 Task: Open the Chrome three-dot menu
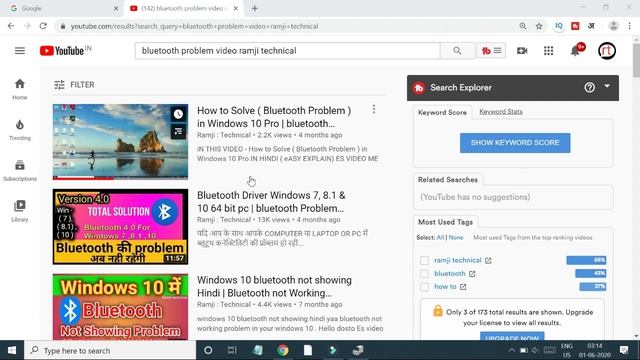(x=629, y=26)
